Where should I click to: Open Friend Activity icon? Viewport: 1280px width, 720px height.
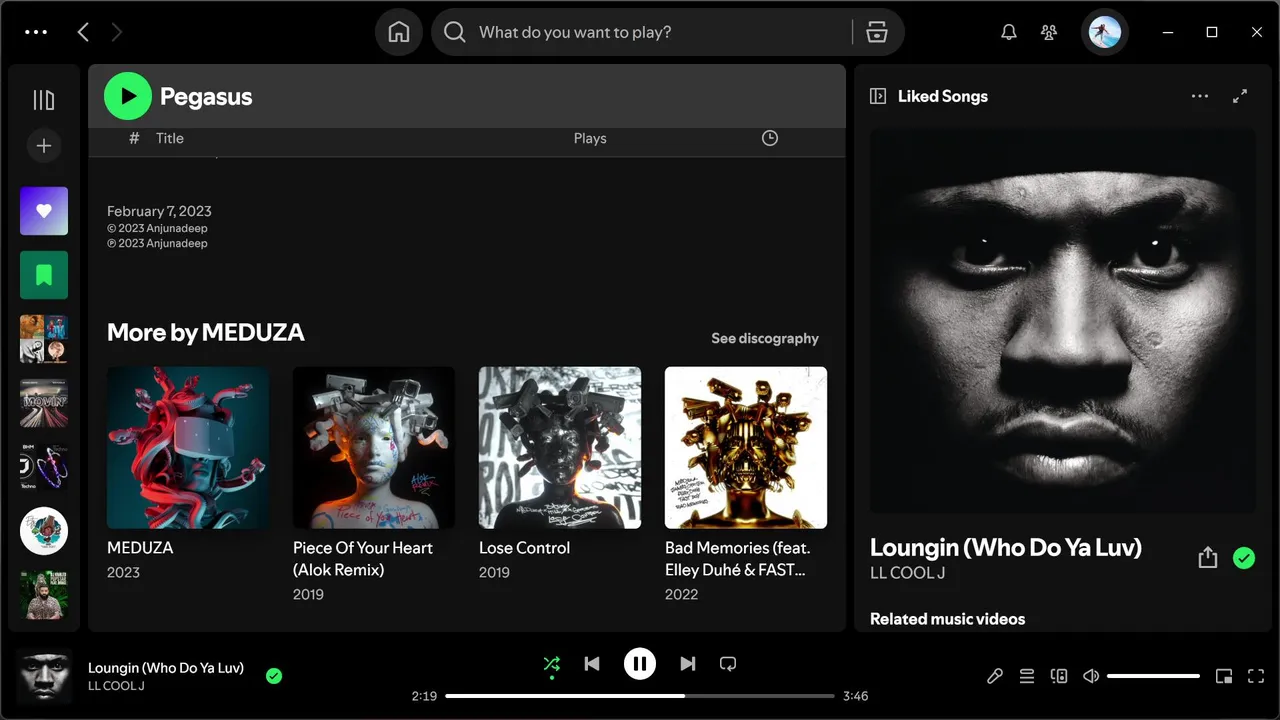[1049, 32]
